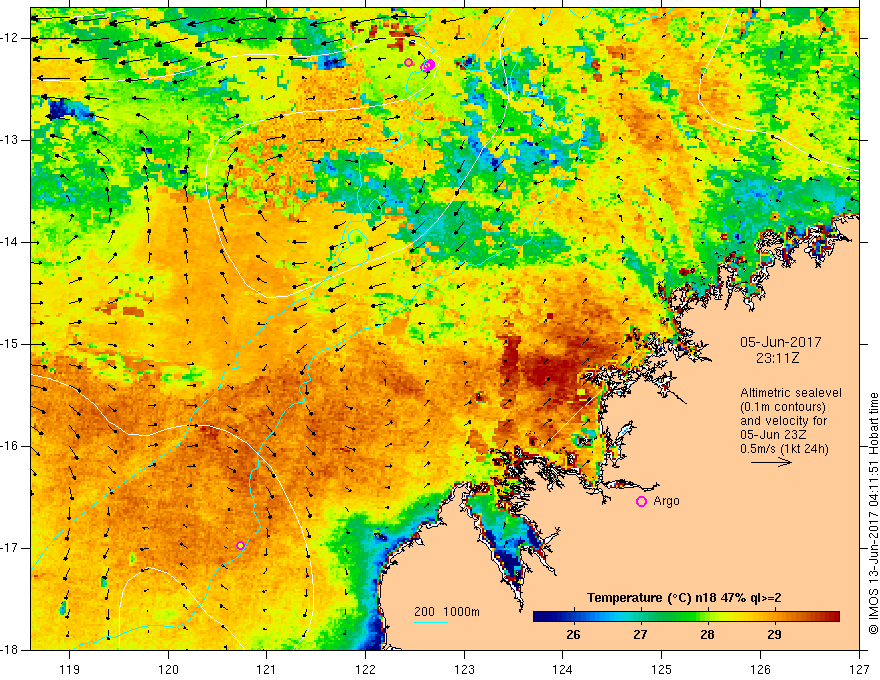Click the '-14' latitude axis label

tap(11, 242)
